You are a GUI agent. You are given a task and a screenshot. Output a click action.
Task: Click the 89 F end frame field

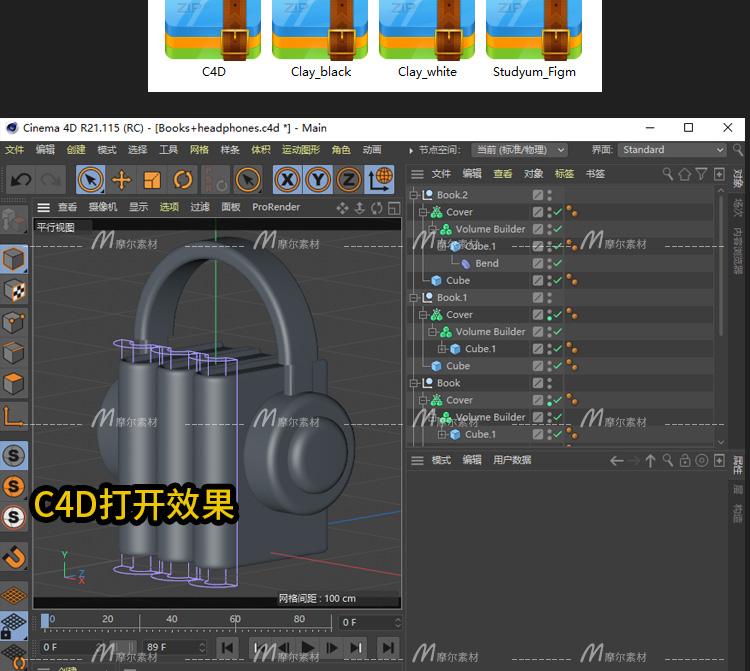coord(176,647)
